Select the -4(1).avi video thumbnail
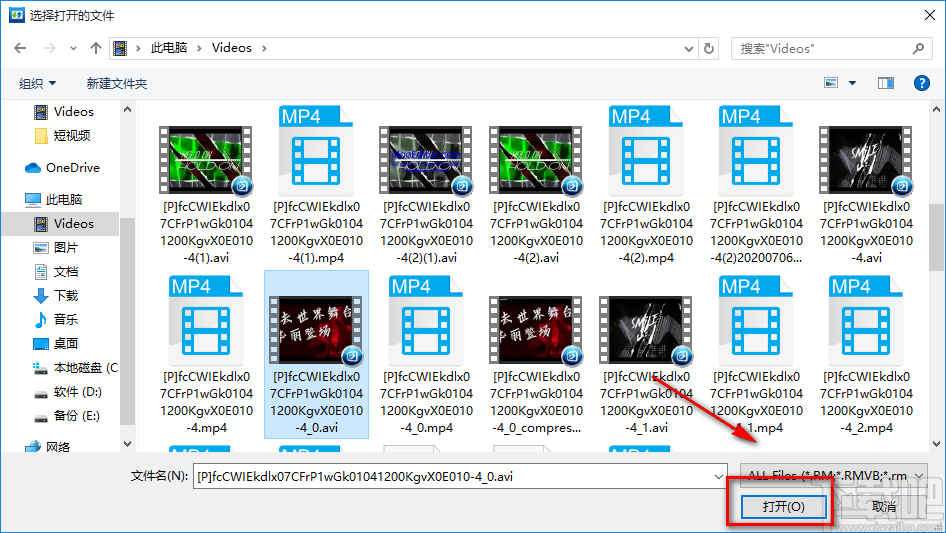 pyautogui.click(x=206, y=160)
